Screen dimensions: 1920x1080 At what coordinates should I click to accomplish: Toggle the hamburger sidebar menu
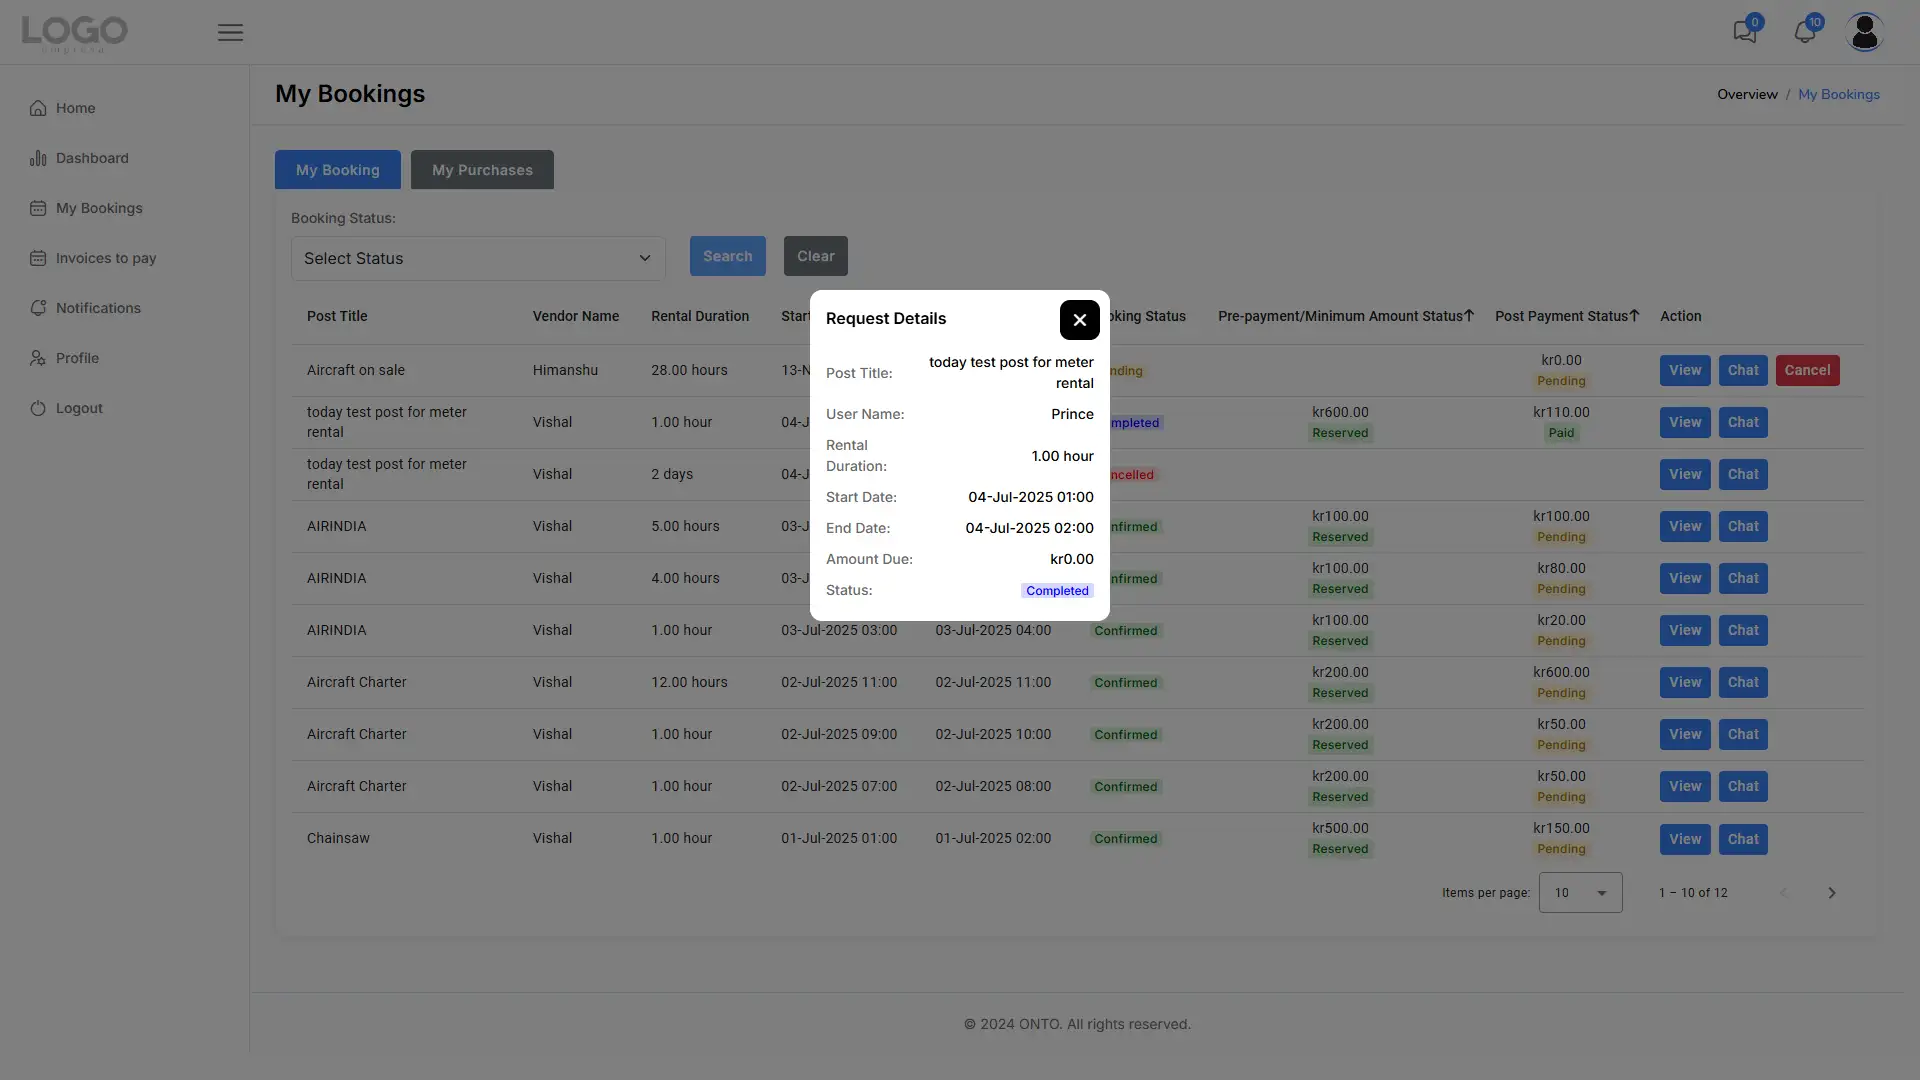click(230, 32)
